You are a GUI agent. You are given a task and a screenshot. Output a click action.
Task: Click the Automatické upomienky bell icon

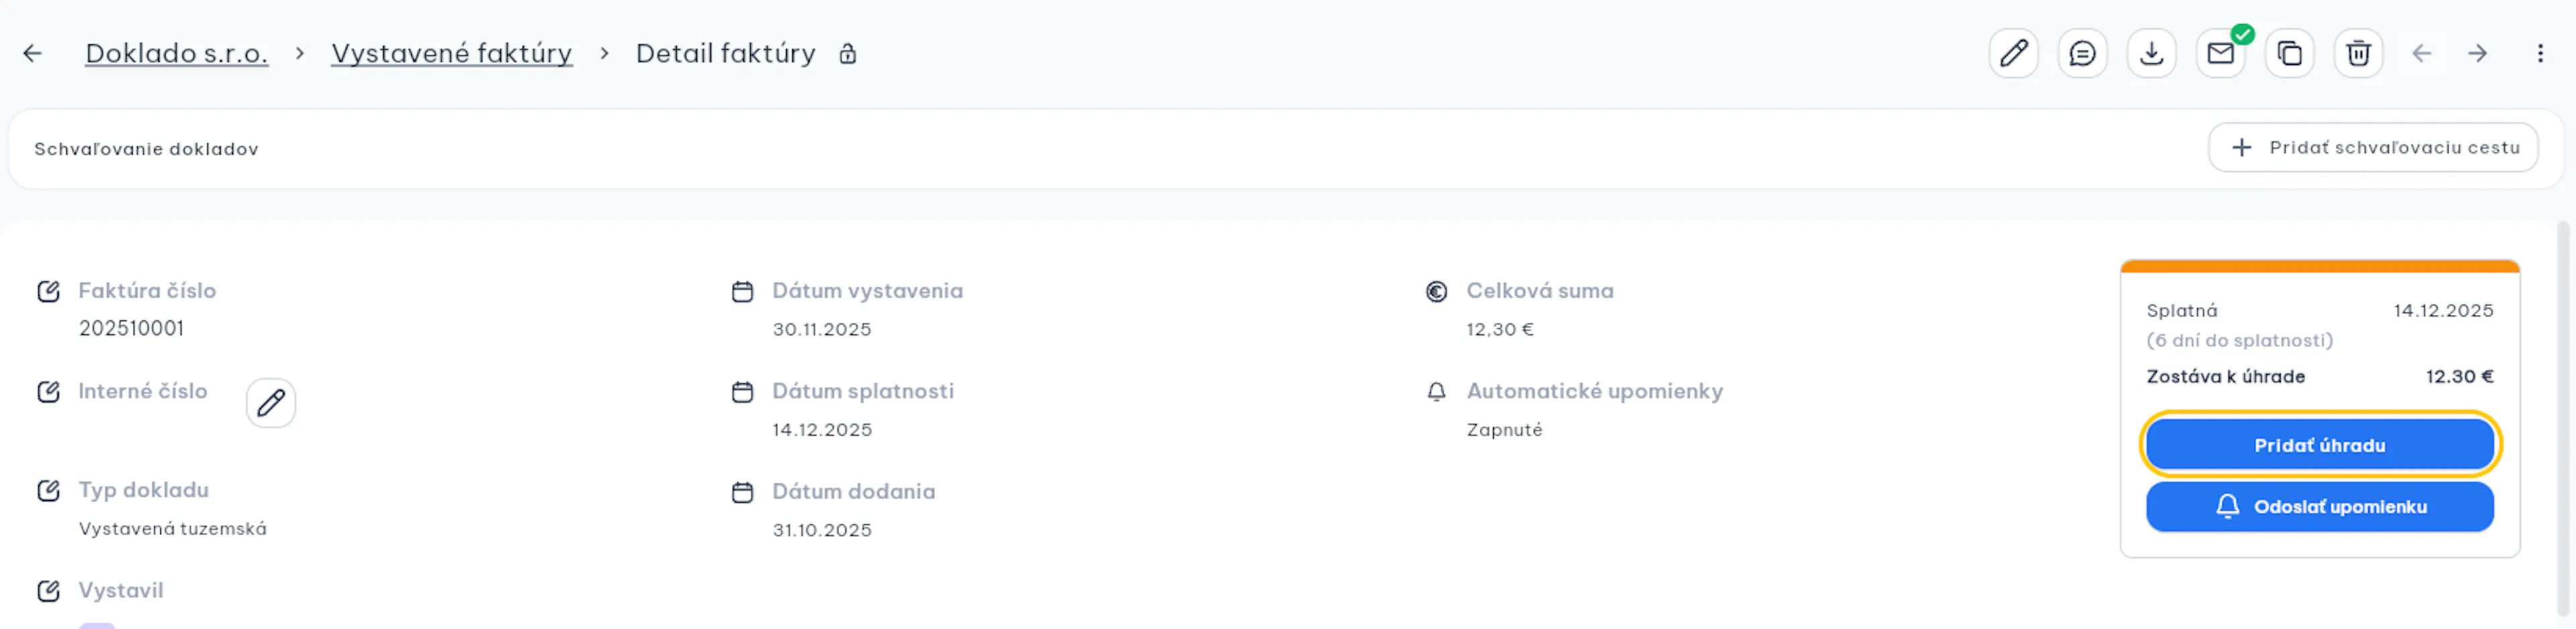pos(1436,392)
